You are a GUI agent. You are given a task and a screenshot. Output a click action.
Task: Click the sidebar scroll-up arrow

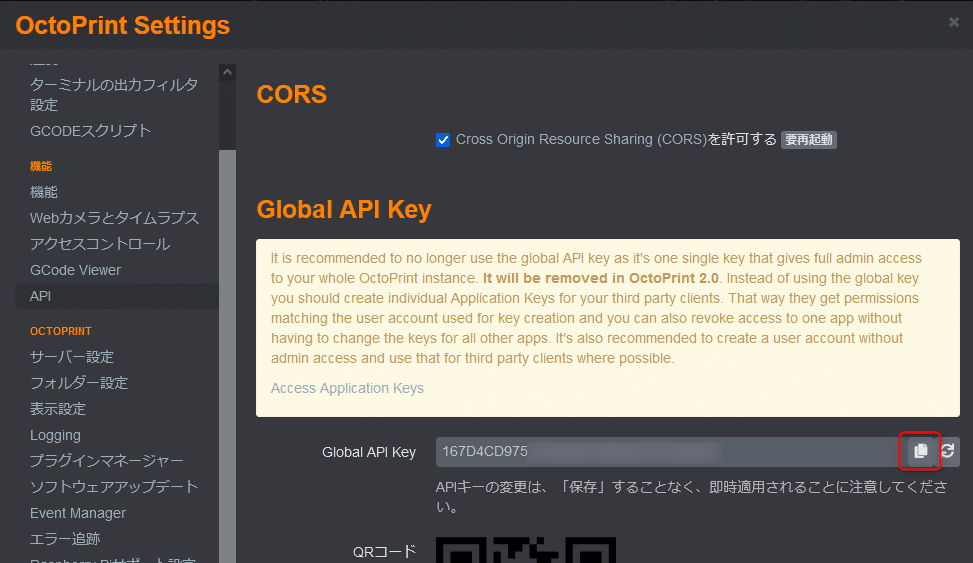point(227,73)
